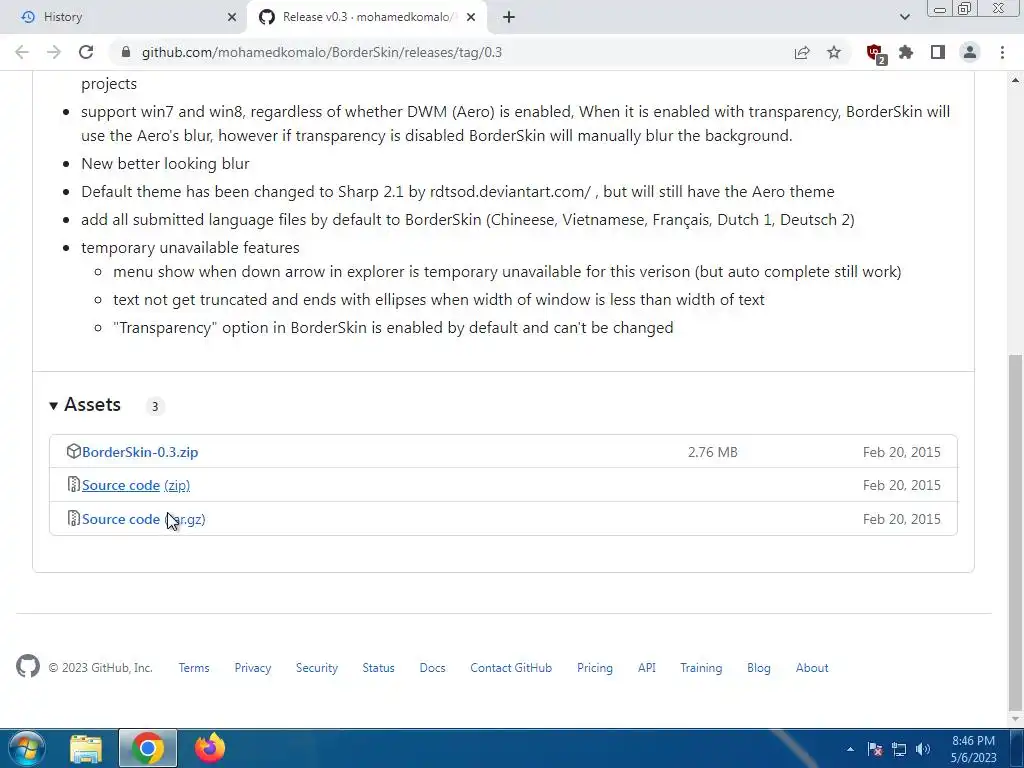The image size is (1024, 768).
Task: Click package icon beside BorderSkin-0.3.zip
Action: click(73, 451)
